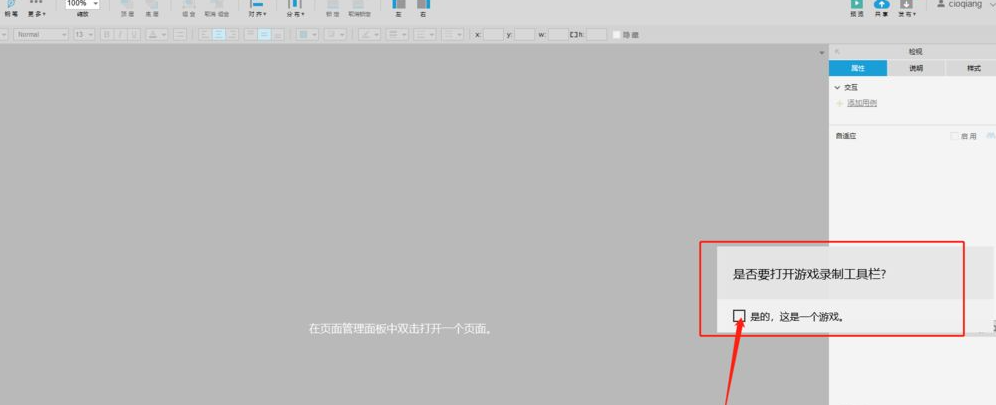The height and width of the screenshot is (405, 996).
Task: Click the 顶层 (Bring to Front) icon
Action: [127, 6]
